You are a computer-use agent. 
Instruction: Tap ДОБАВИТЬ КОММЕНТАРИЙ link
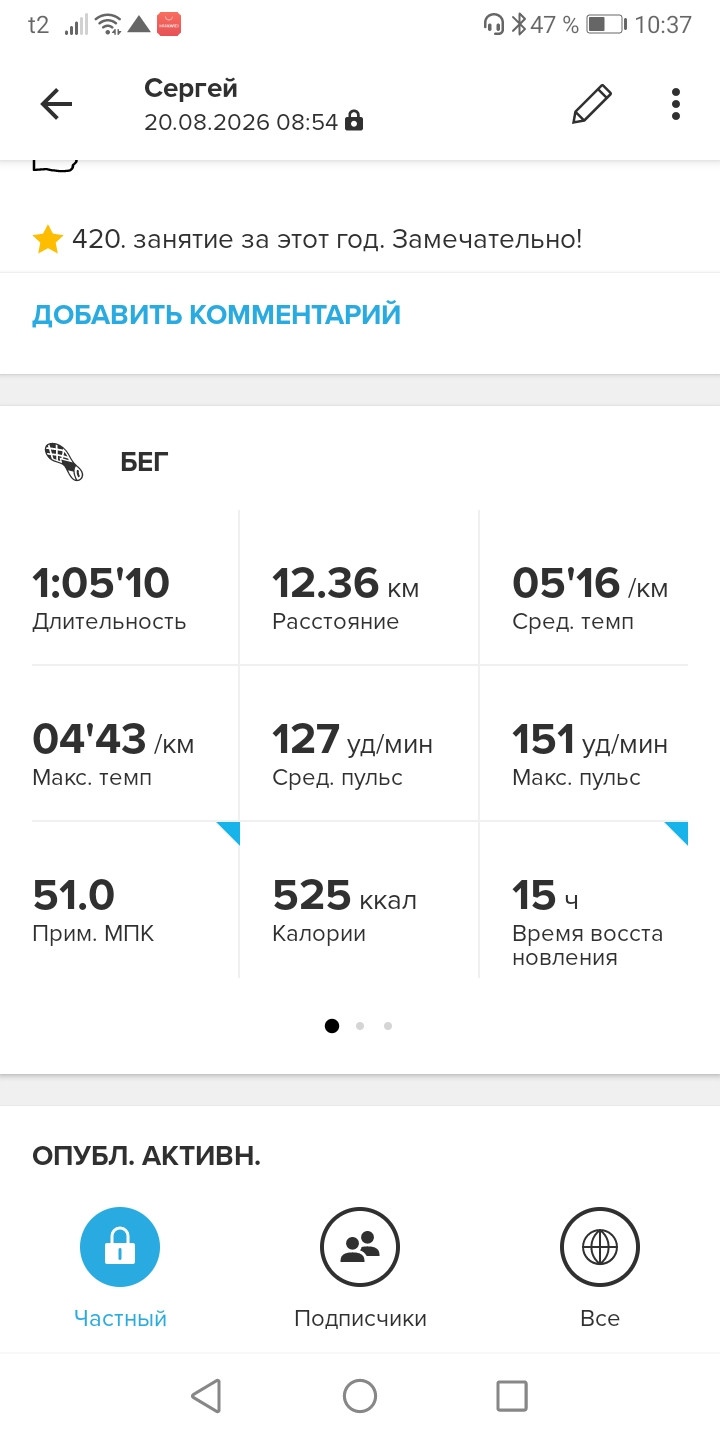pos(216,314)
